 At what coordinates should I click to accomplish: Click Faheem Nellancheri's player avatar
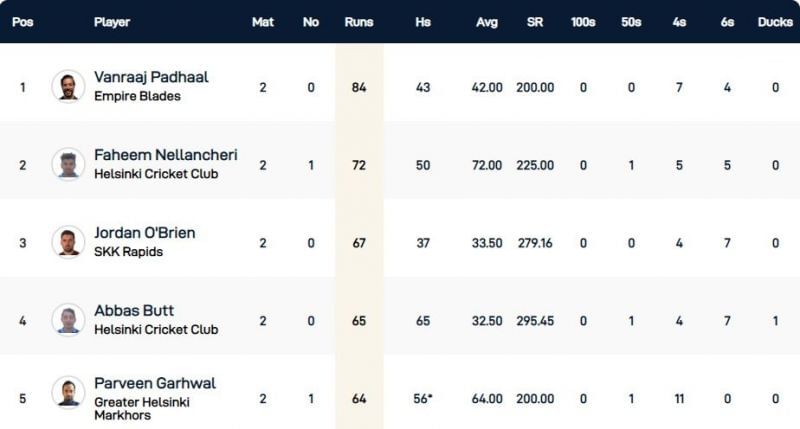[x=68, y=164]
